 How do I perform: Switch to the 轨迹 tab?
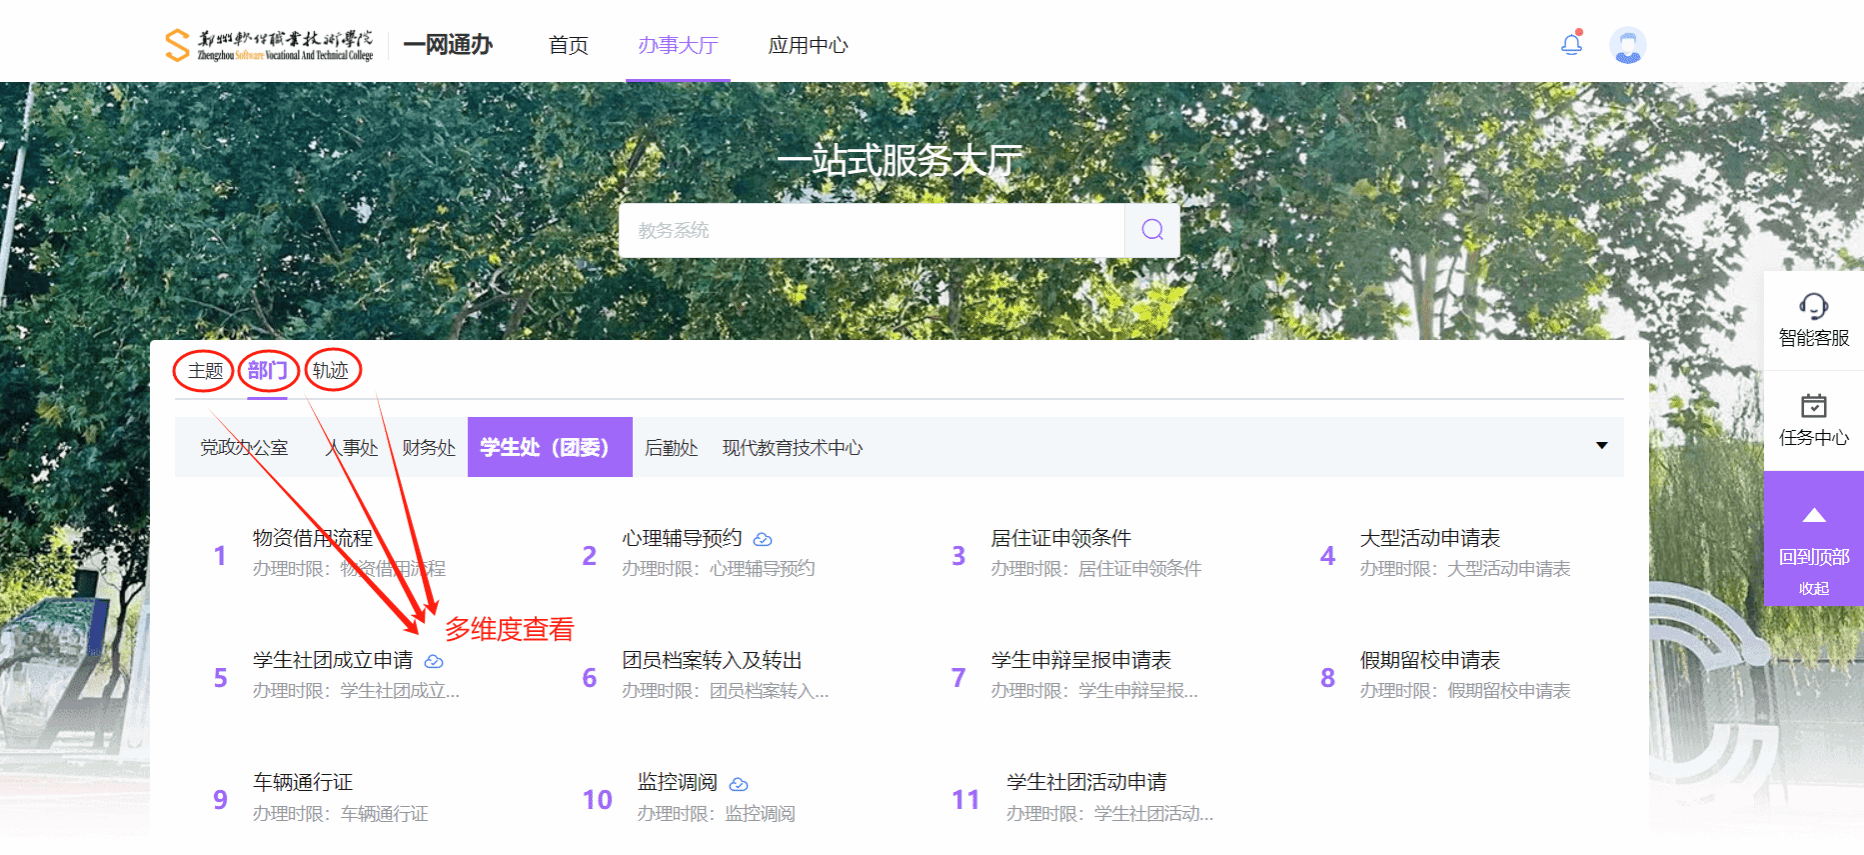pyautogui.click(x=331, y=371)
